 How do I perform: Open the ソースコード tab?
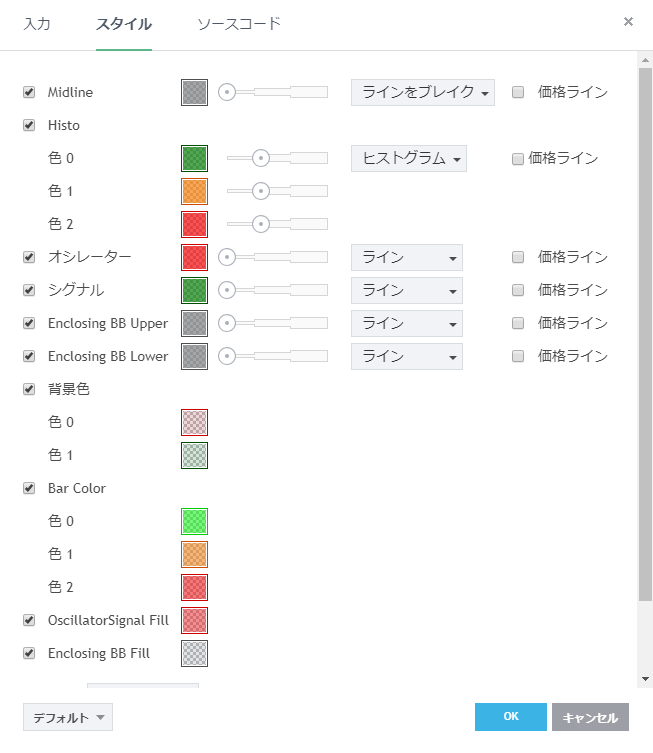tap(238, 23)
